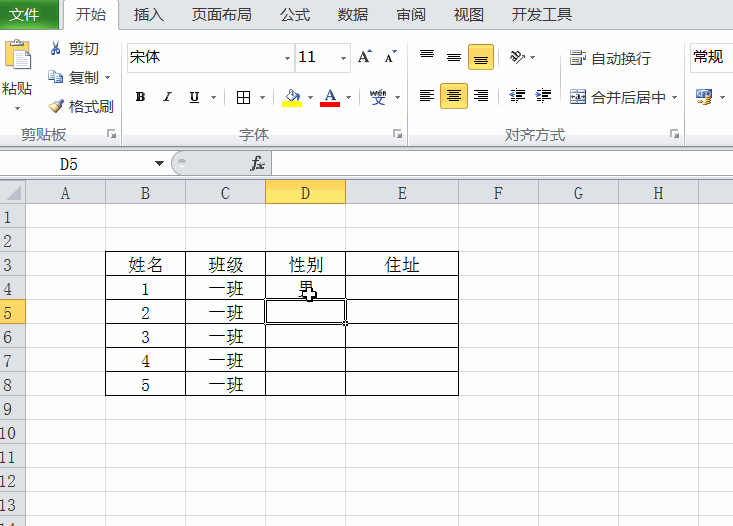Toggle italic formatting
Viewport: 733px width, 526px height.
167,97
